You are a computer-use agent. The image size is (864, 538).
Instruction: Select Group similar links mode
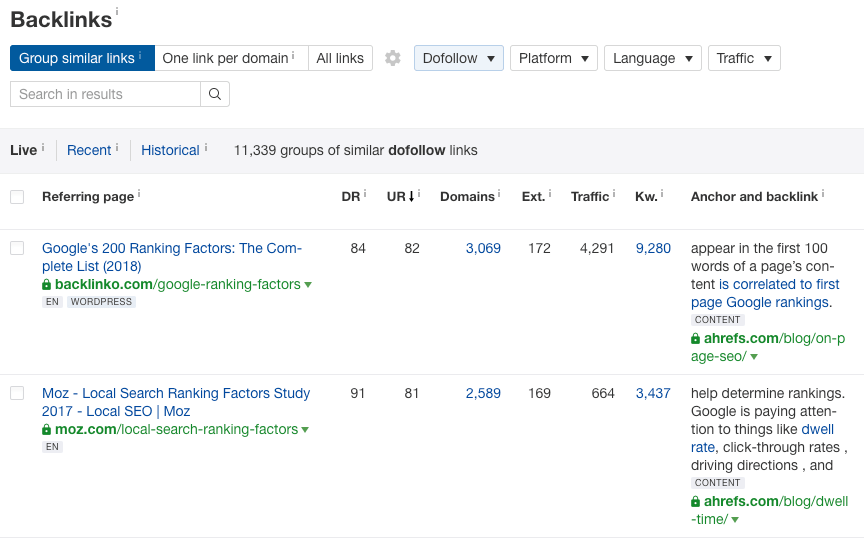82,58
